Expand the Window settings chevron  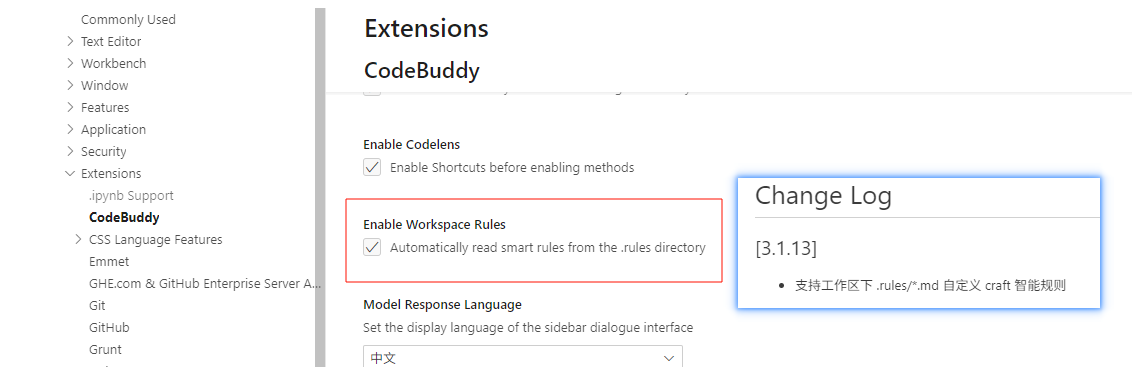pos(70,85)
